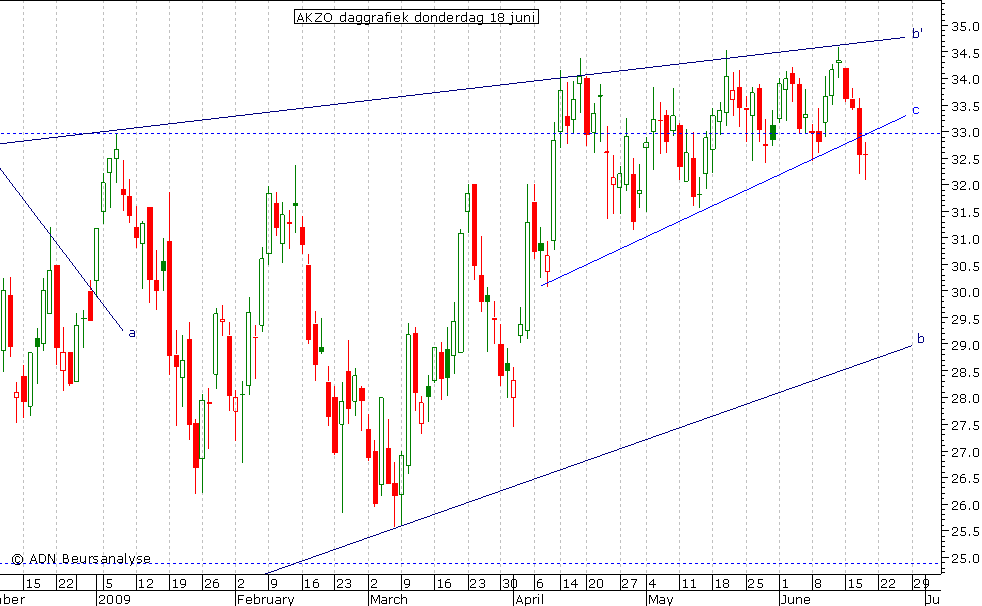Click the 28.5 price axis label

965,372
